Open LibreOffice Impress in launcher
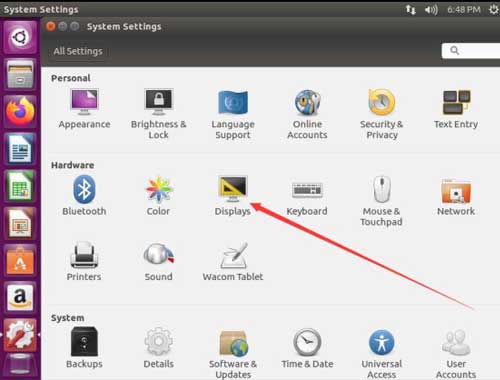Viewport: 500px width, 380px height. point(20,223)
